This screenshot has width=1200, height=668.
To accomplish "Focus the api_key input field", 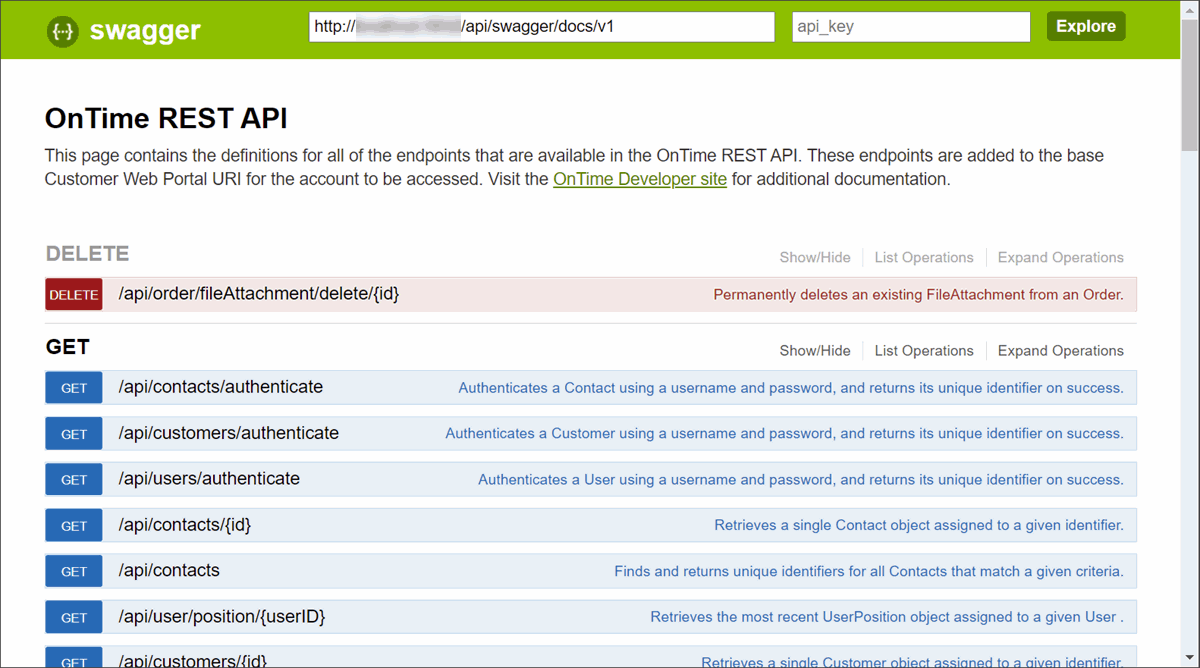I will (x=911, y=27).
